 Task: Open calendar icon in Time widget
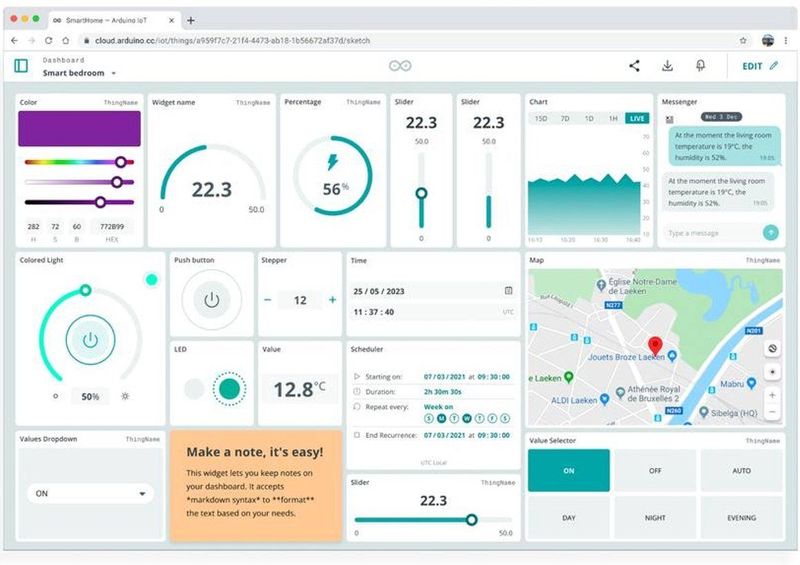coord(508,291)
